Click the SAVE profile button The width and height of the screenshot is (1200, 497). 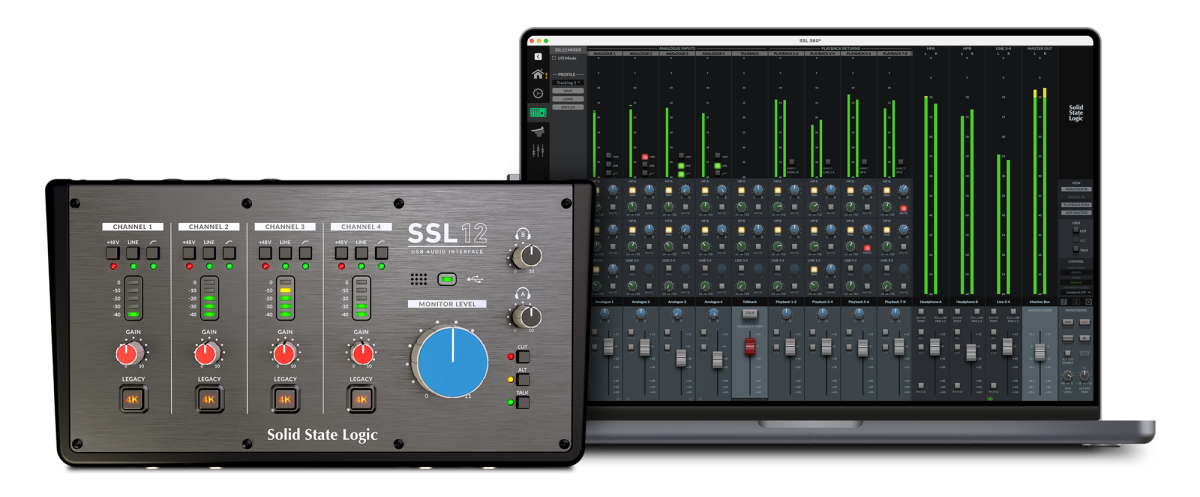point(568,90)
